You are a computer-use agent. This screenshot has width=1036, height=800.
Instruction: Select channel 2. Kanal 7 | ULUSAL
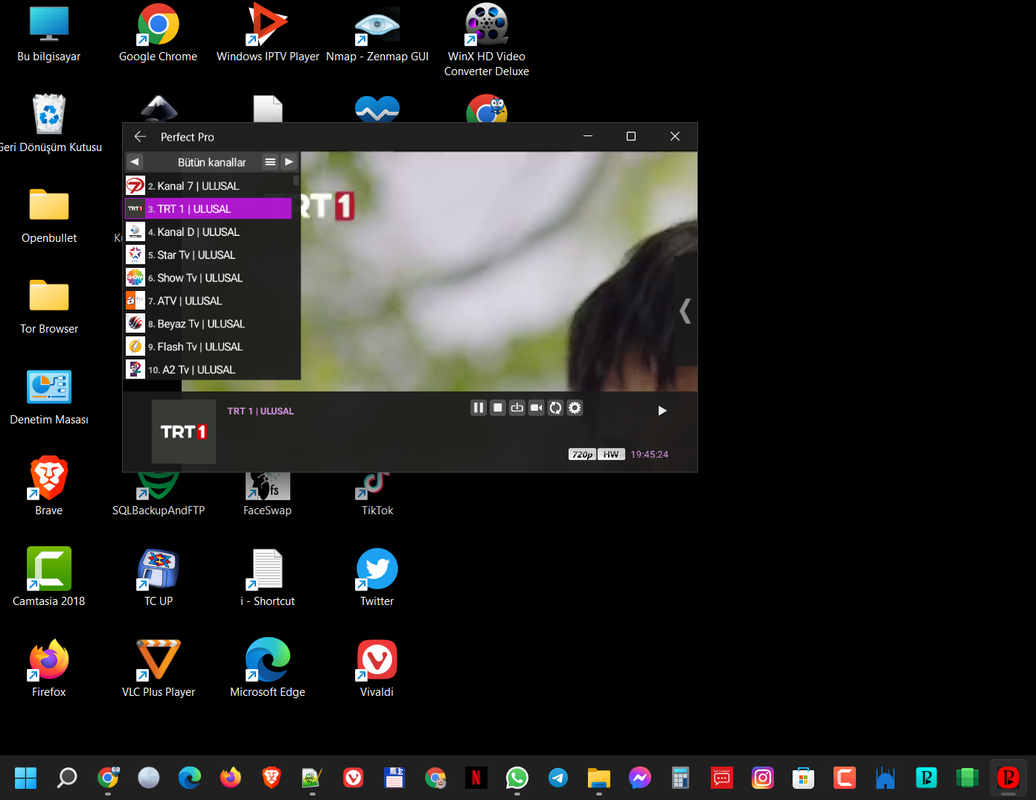pyautogui.click(x=209, y=186)
